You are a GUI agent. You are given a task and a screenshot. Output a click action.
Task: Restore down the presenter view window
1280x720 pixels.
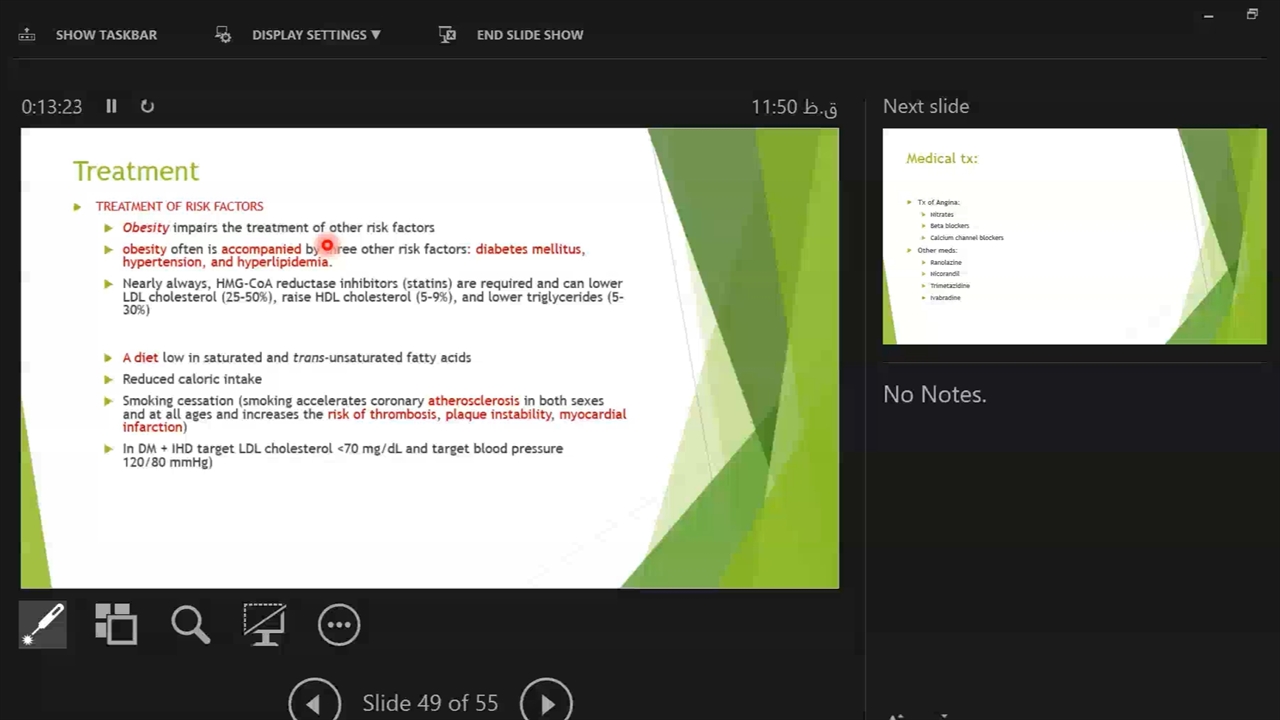tap(1251, 15)
